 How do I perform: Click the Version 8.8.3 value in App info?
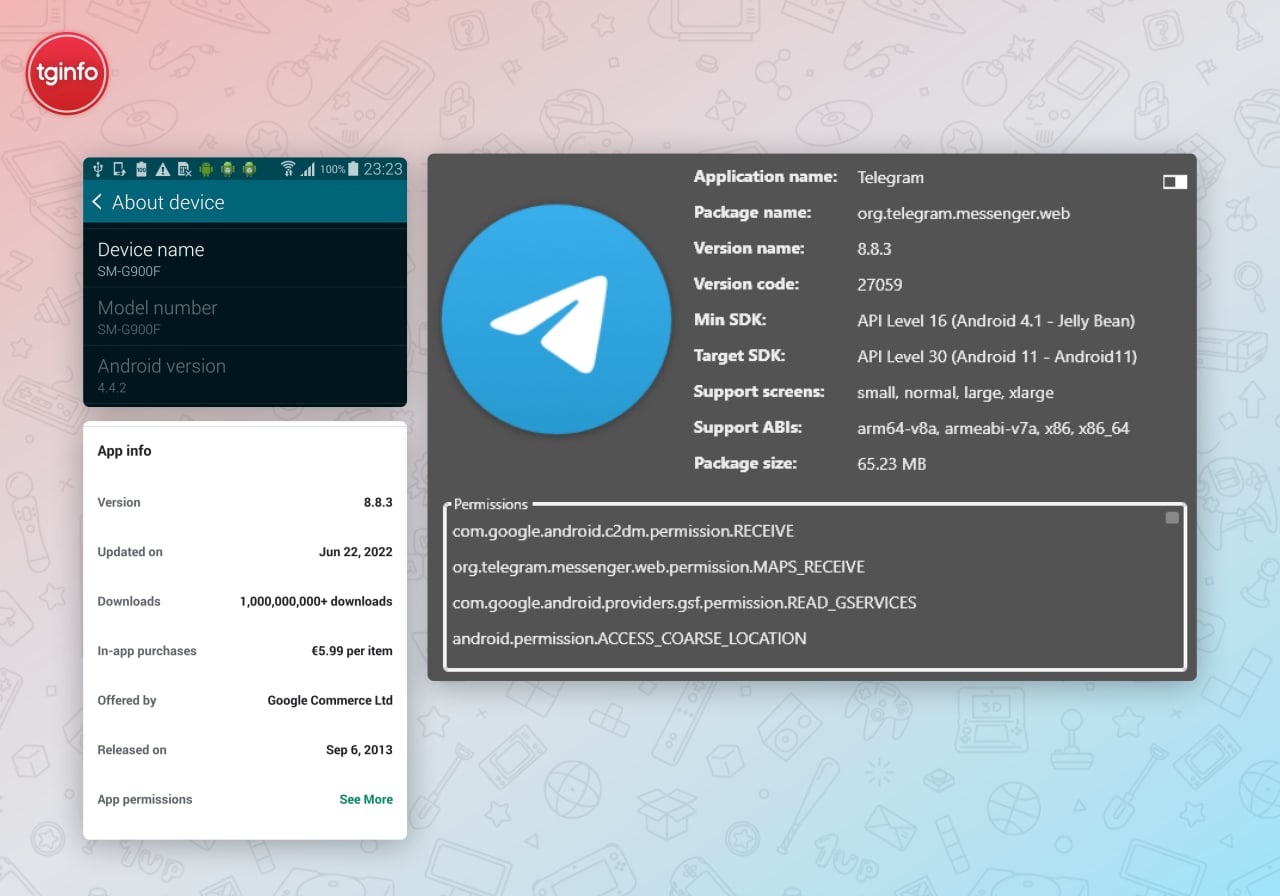(x=378, y=502)
